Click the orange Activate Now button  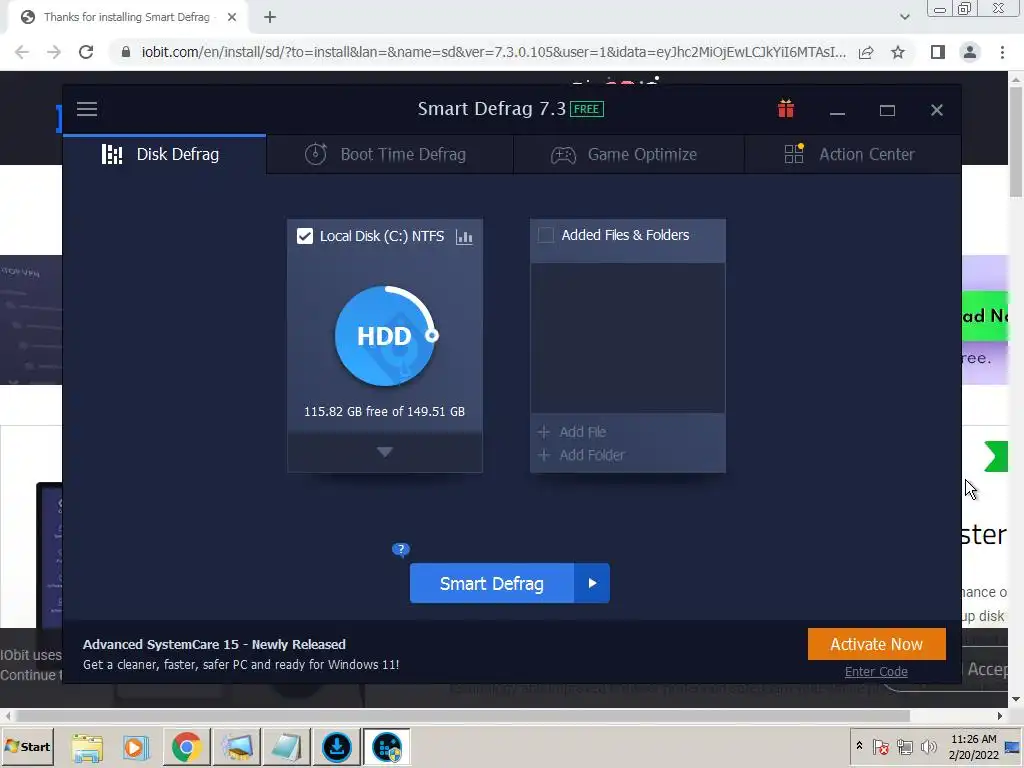click(x=876, y=644)
